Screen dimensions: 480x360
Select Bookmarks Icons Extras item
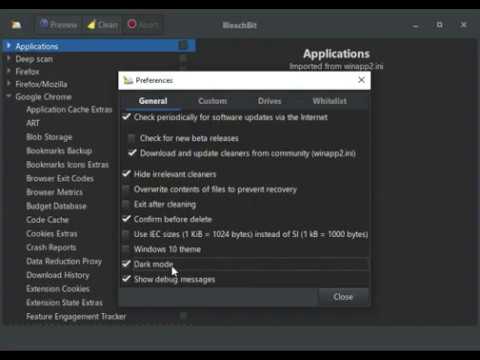67,165
